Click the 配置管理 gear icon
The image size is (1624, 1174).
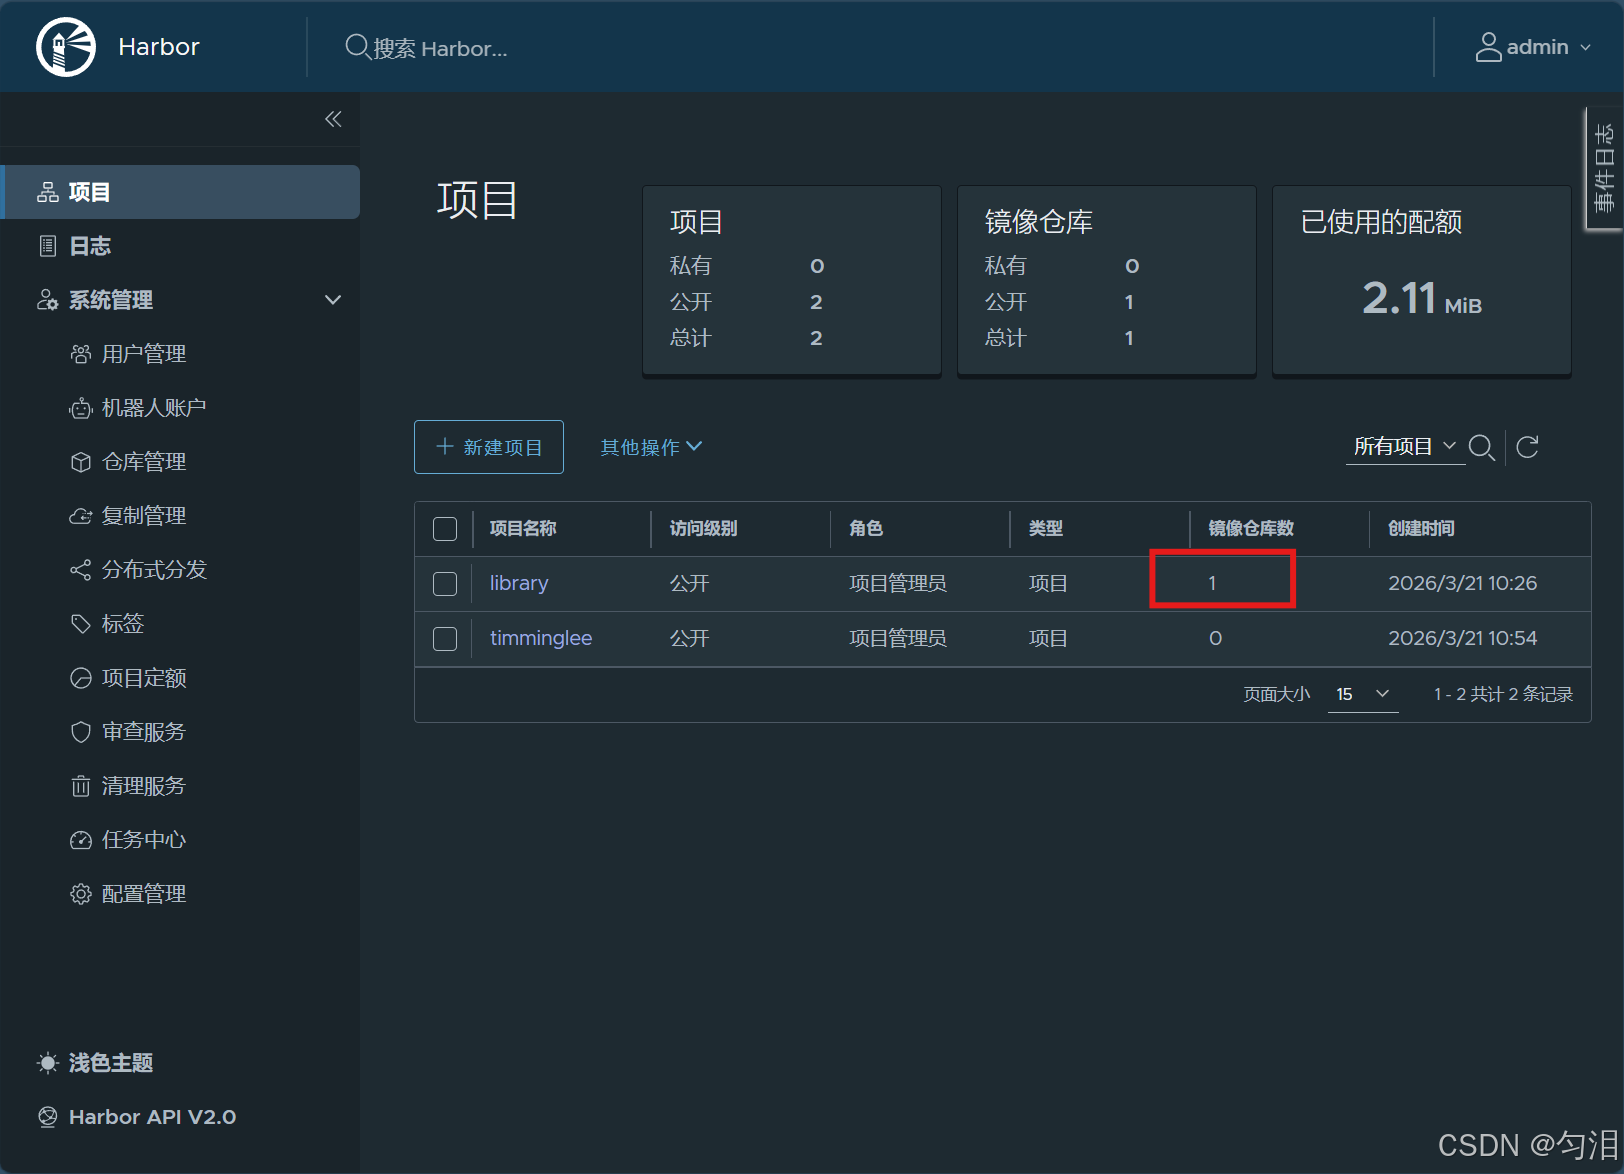pos(81,894)
